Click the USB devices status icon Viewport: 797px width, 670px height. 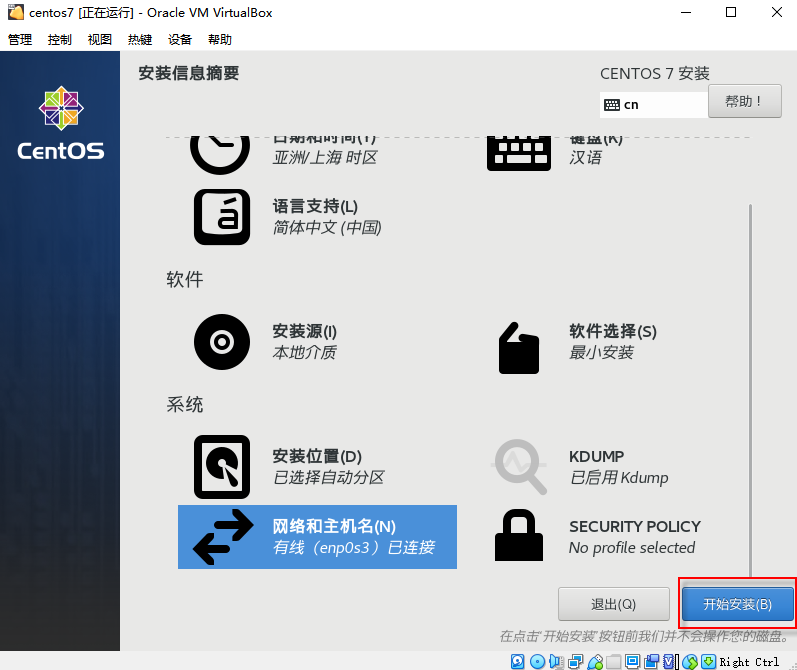(595, 661)
